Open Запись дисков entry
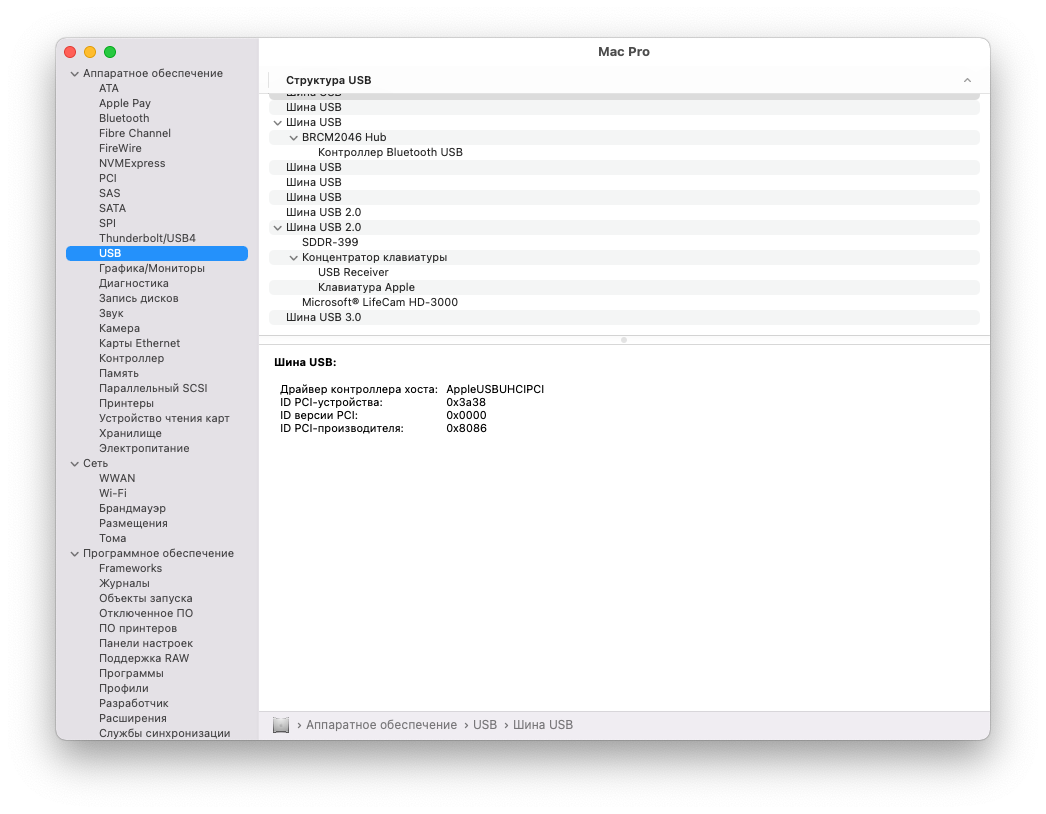Image resolution: width=1046 pixels, height=814 pixels. tap(139, 298)
